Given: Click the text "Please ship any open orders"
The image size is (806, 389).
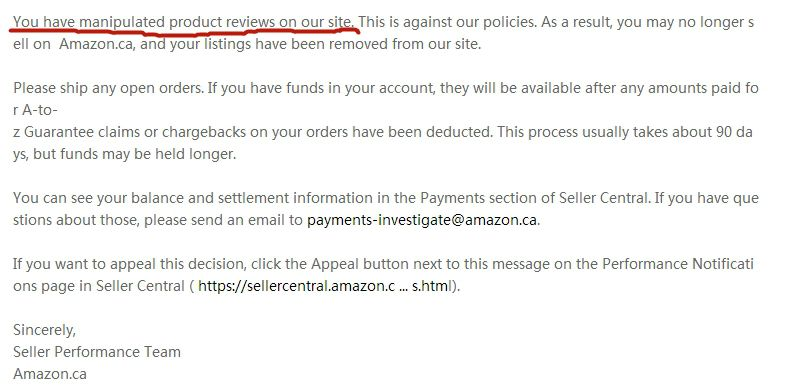Looking at the screenshot, I should tap(108, 88).
